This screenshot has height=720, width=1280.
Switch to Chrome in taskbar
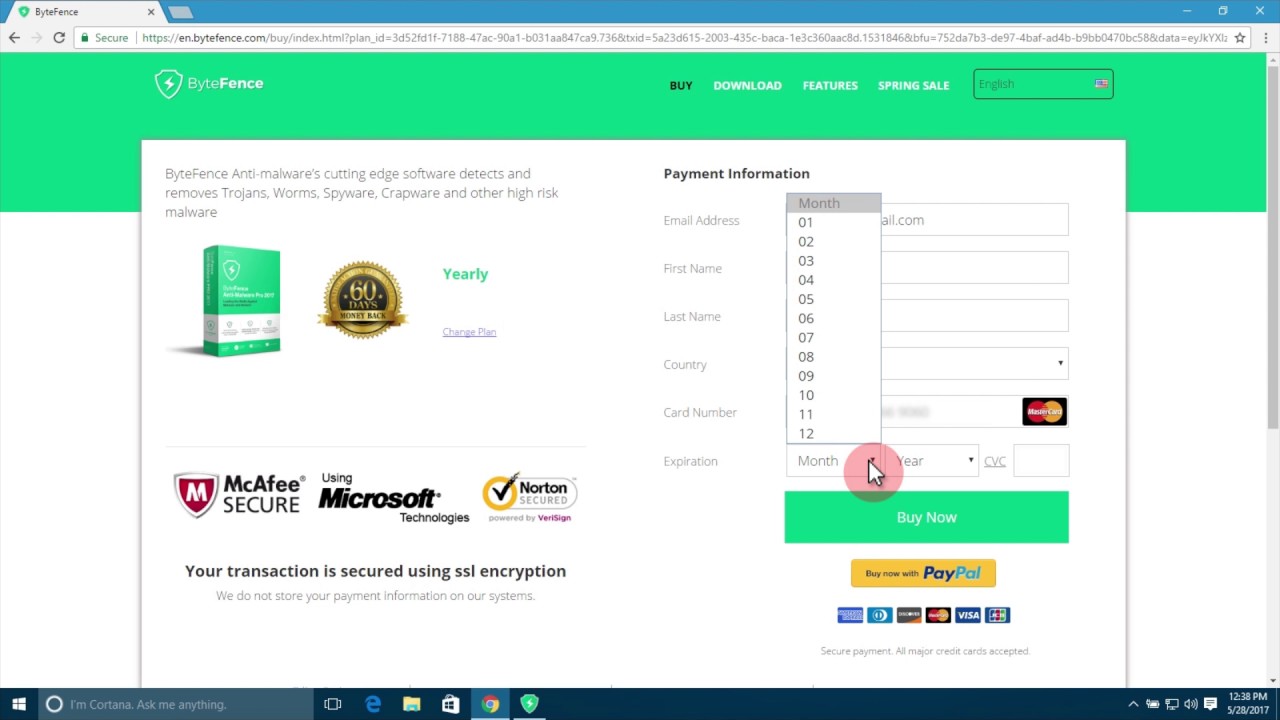(490, 704)
